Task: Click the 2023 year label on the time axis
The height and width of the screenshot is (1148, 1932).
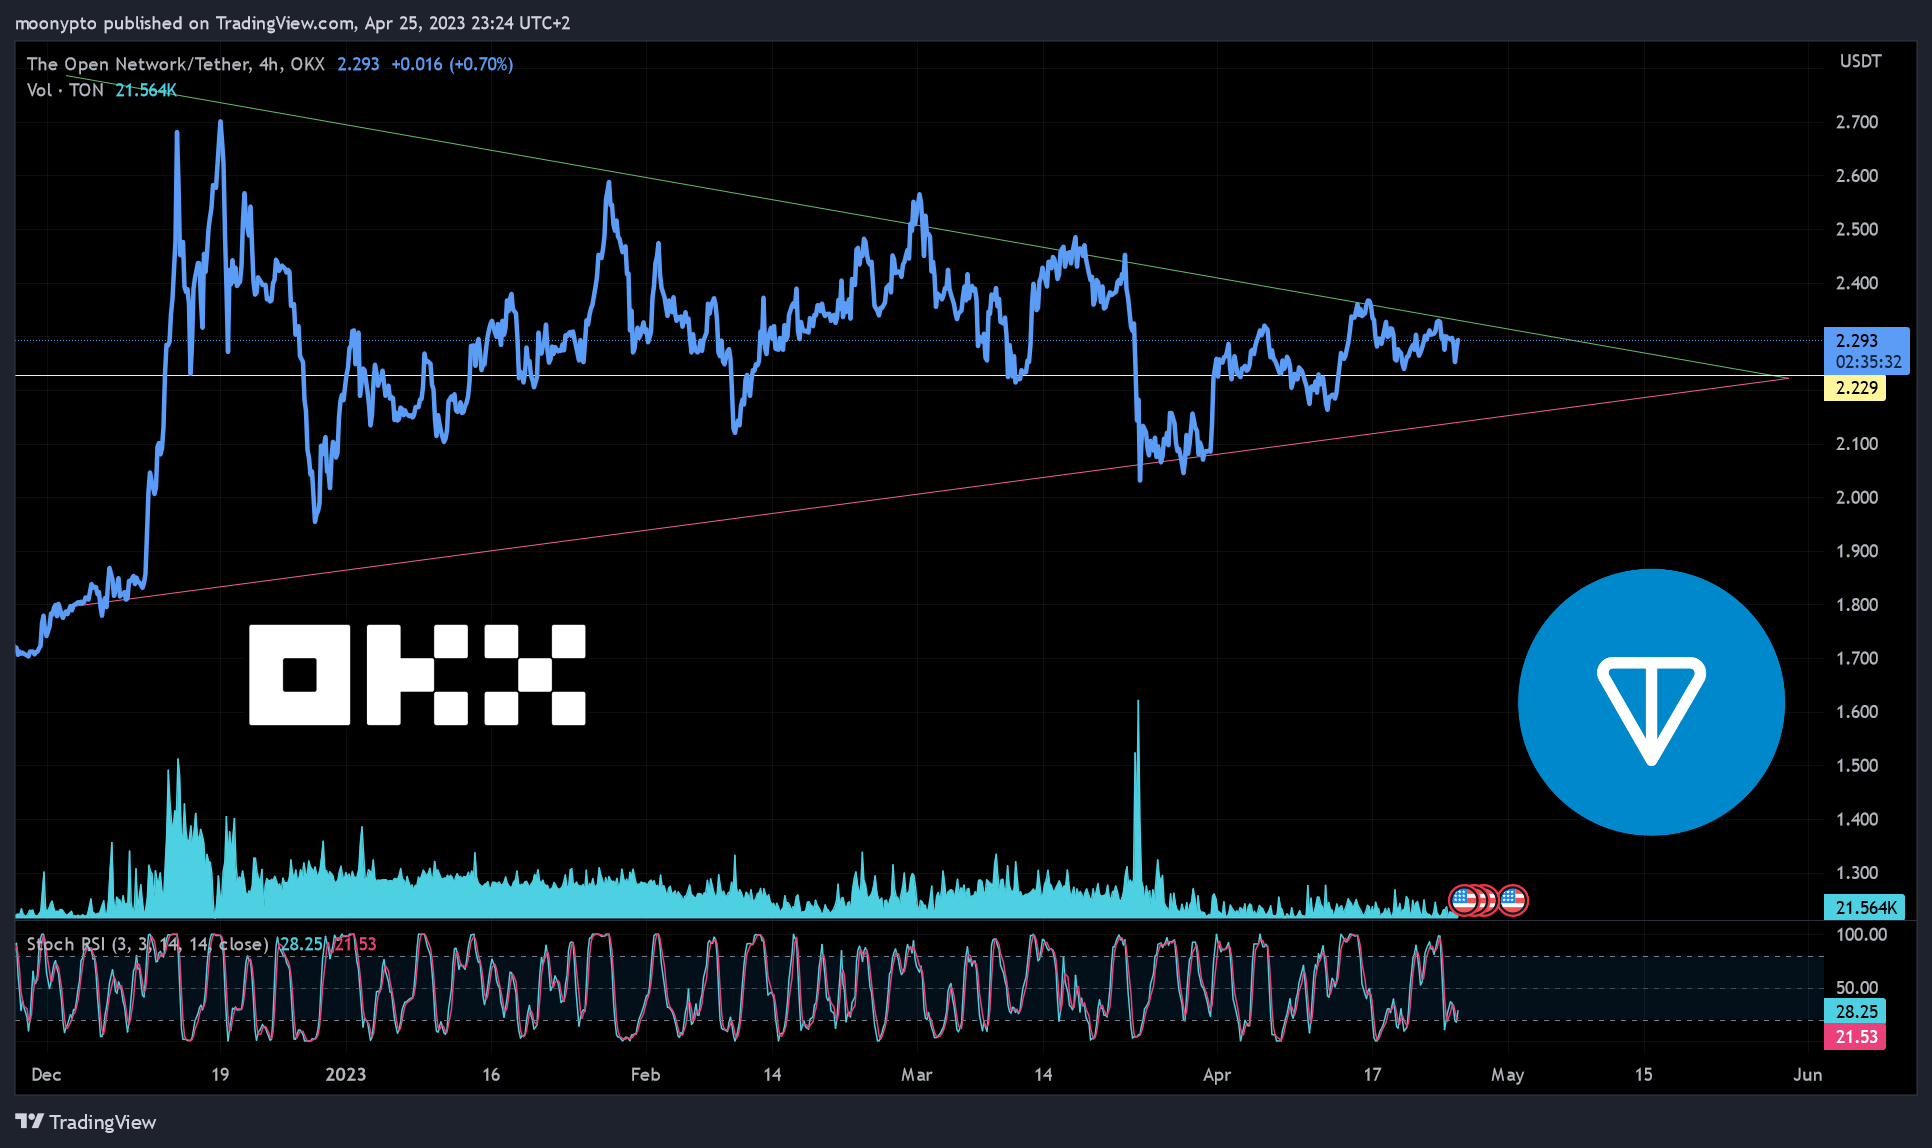Action: point(346,1075)
